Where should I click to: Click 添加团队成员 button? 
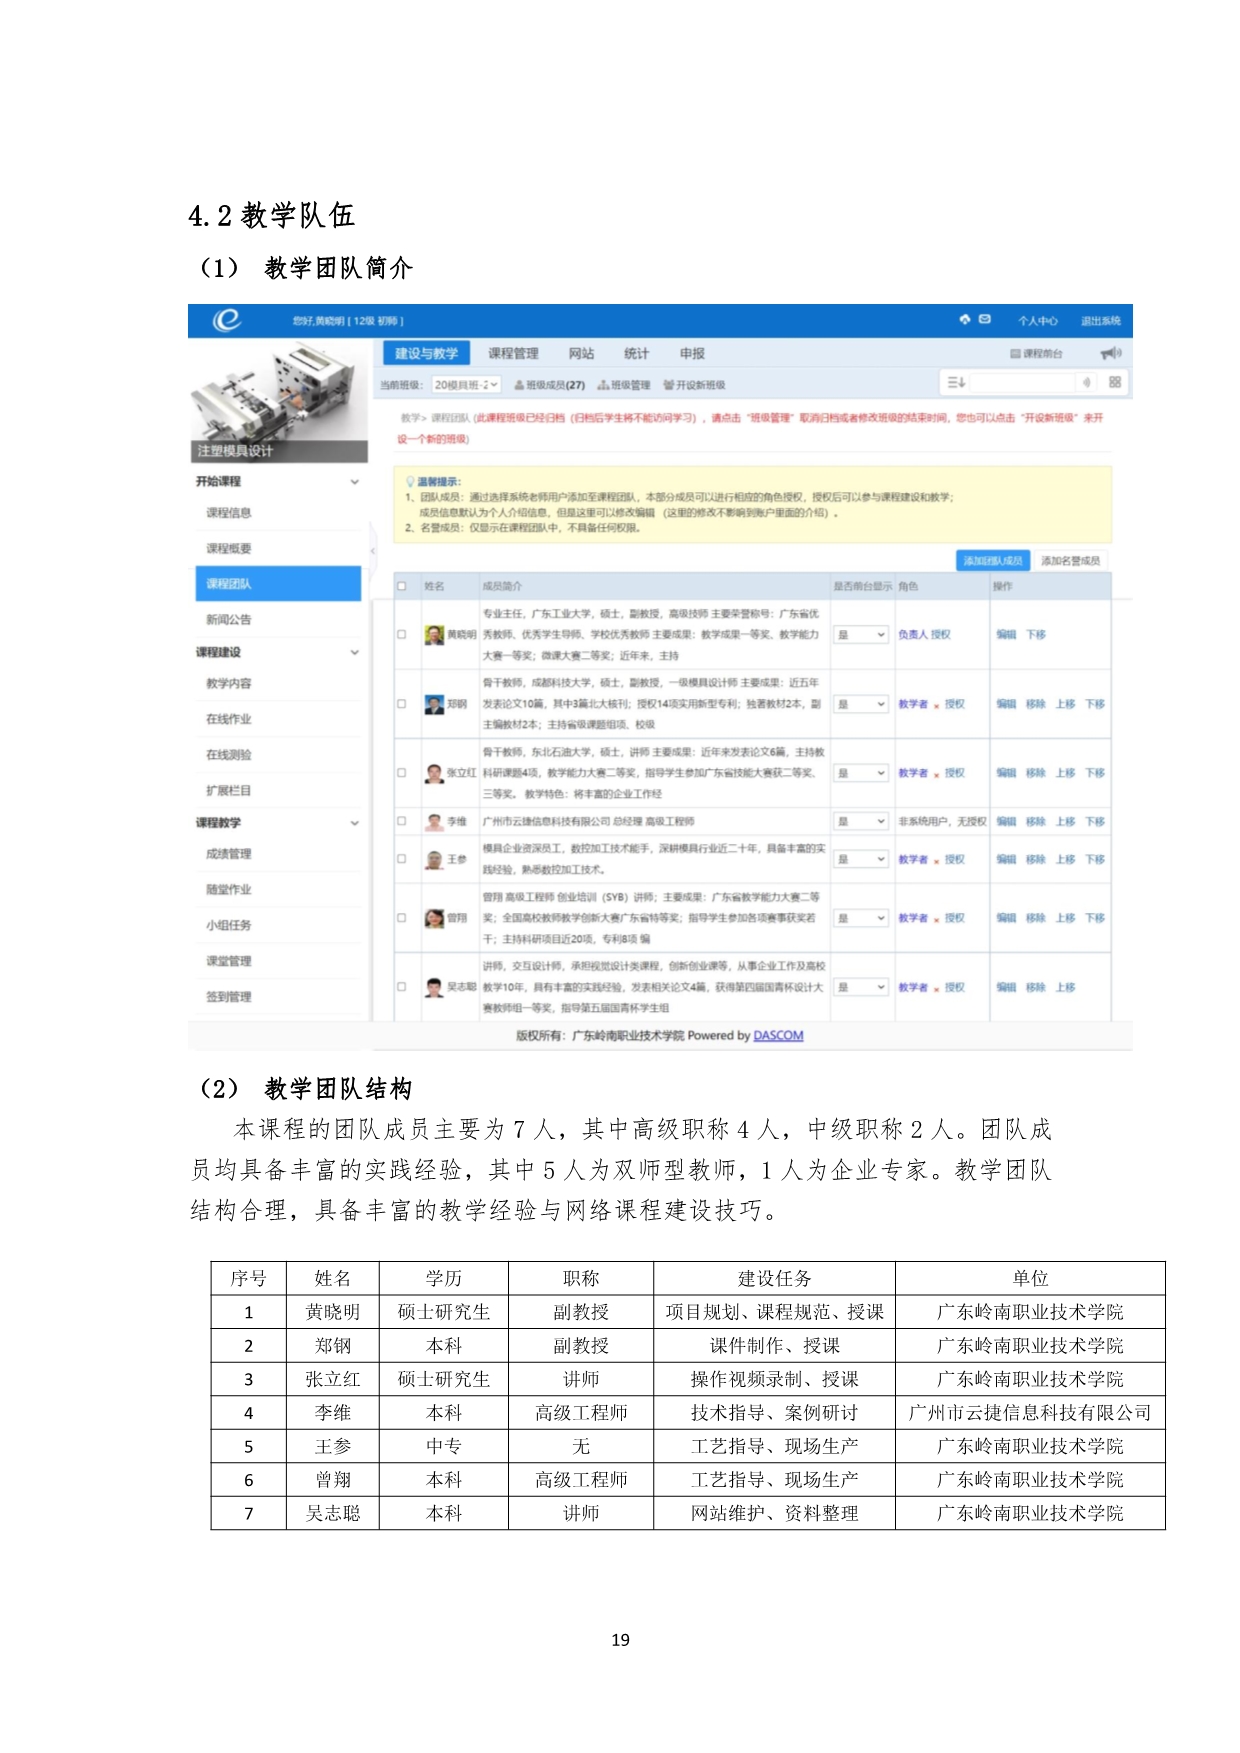click(x=992, y=561)
